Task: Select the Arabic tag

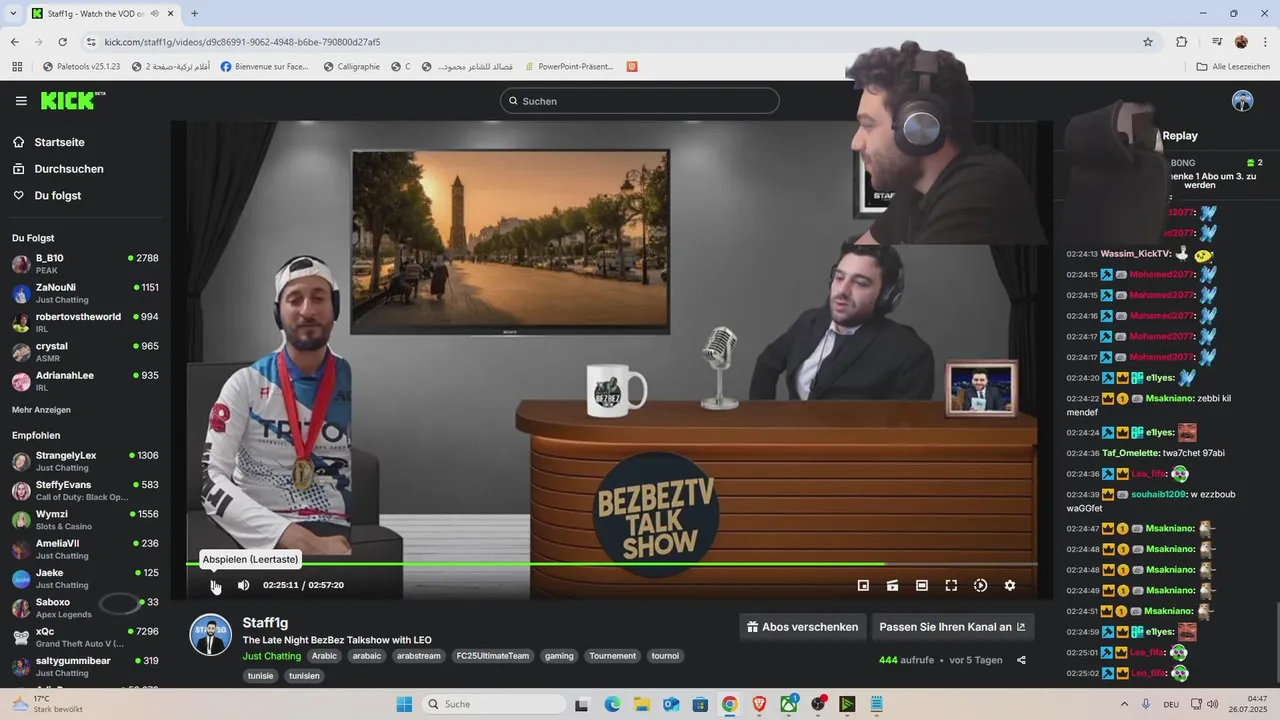Action: pyautogui.click(x=324, y=656)
